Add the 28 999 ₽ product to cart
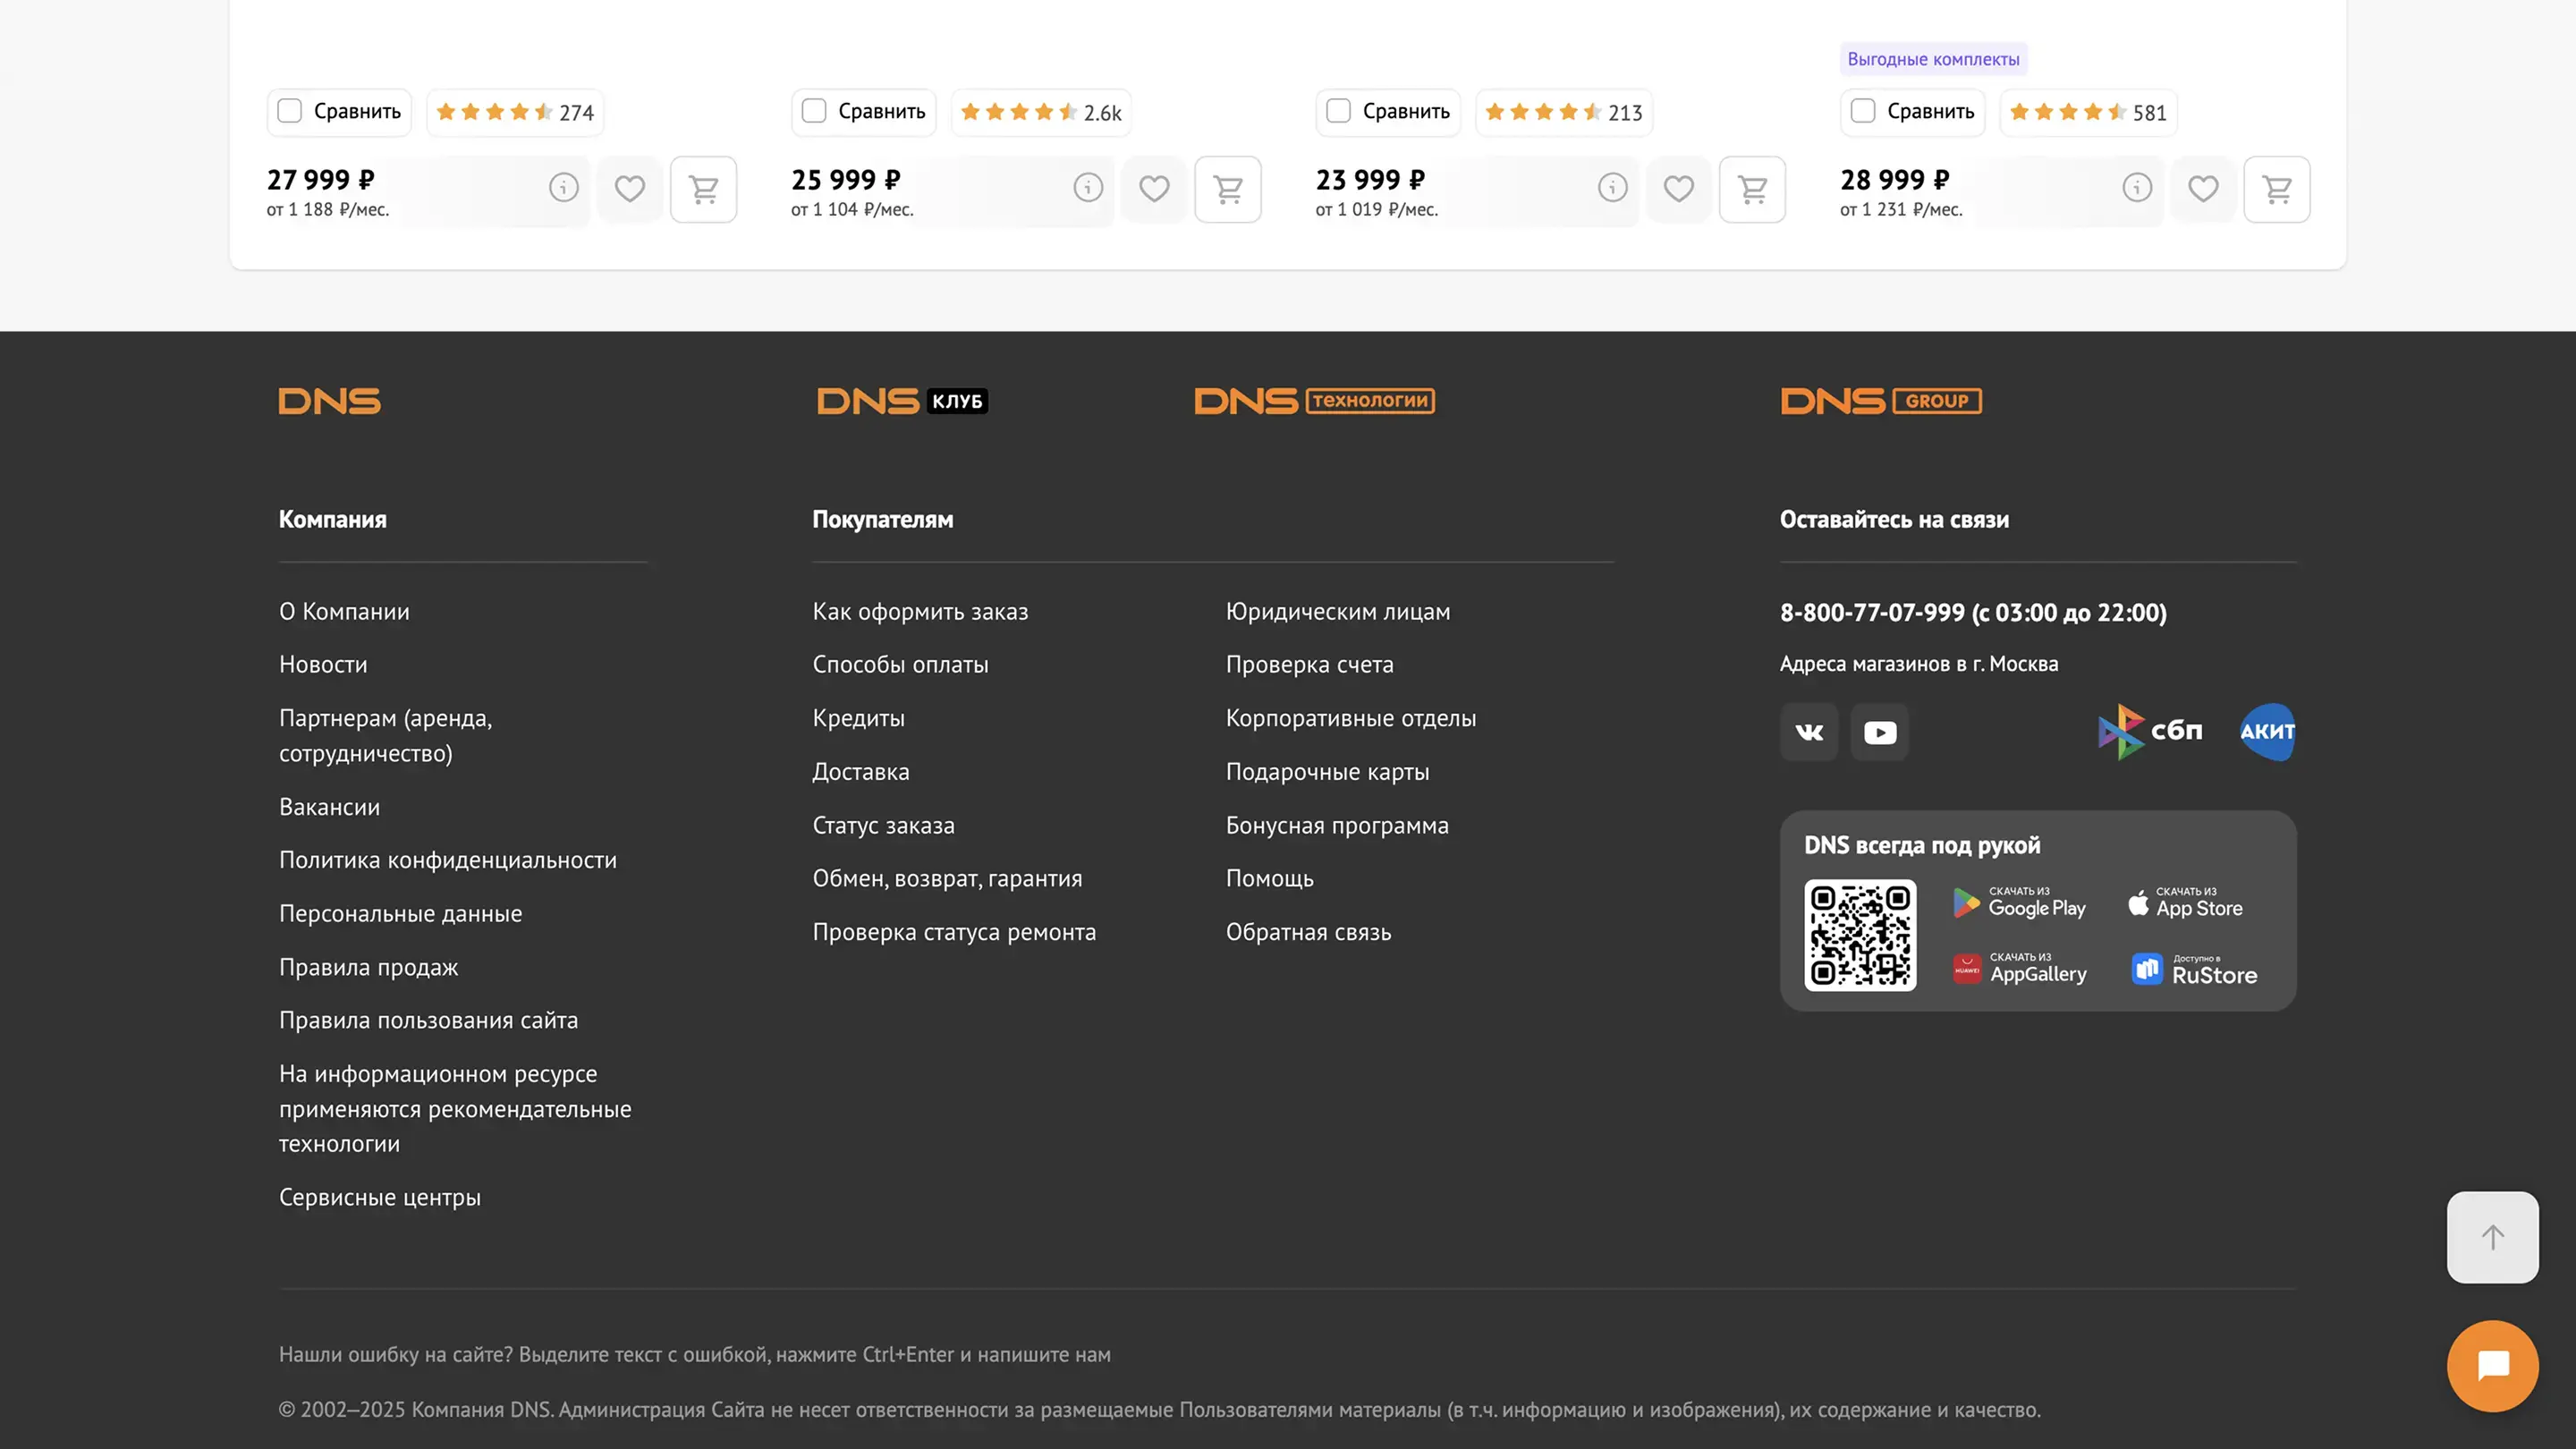2576x1449 pixels. click(2276, 189)
